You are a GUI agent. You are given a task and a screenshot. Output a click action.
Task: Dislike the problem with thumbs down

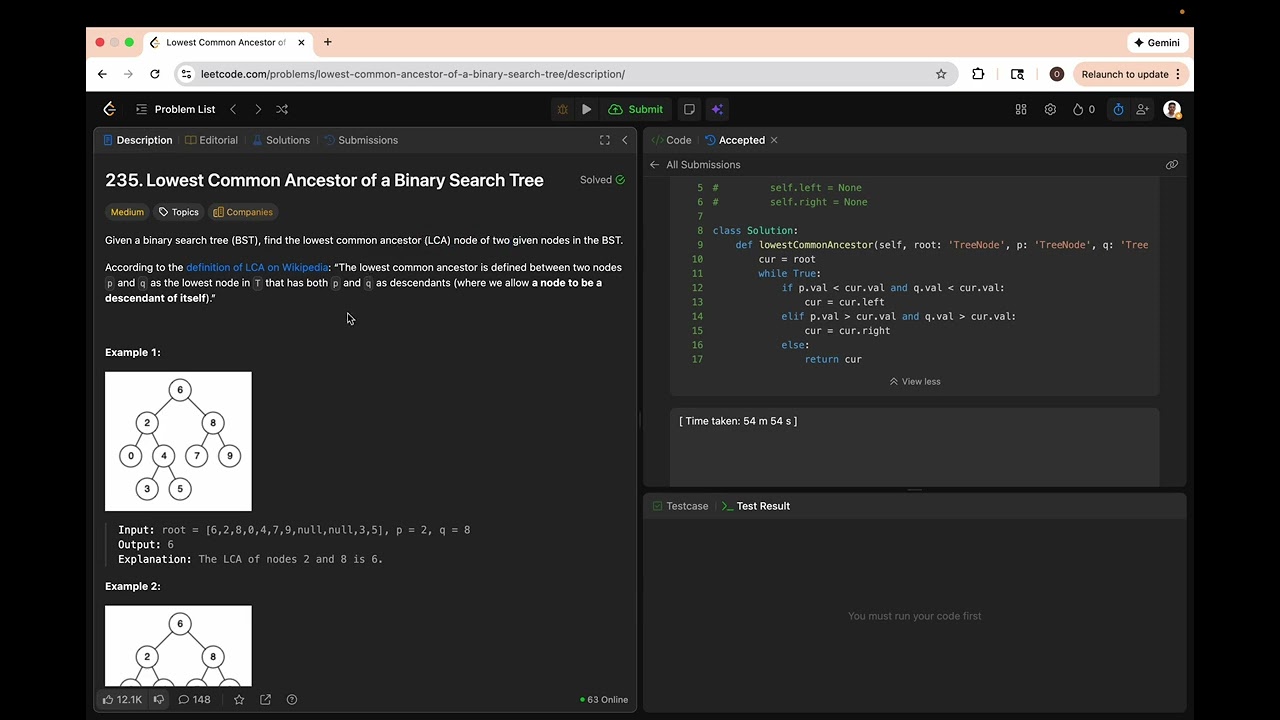(158, 700)
